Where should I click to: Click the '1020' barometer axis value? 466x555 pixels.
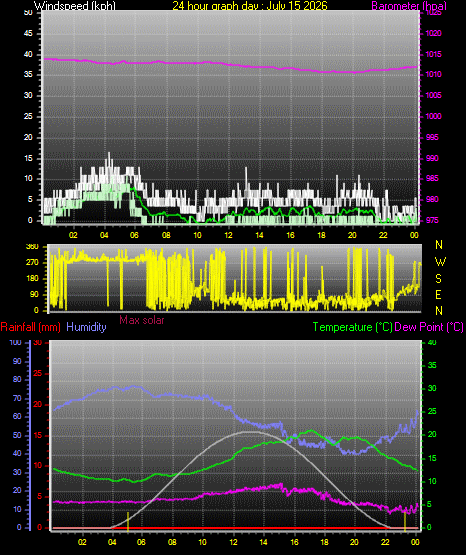[x=433, y=33]
